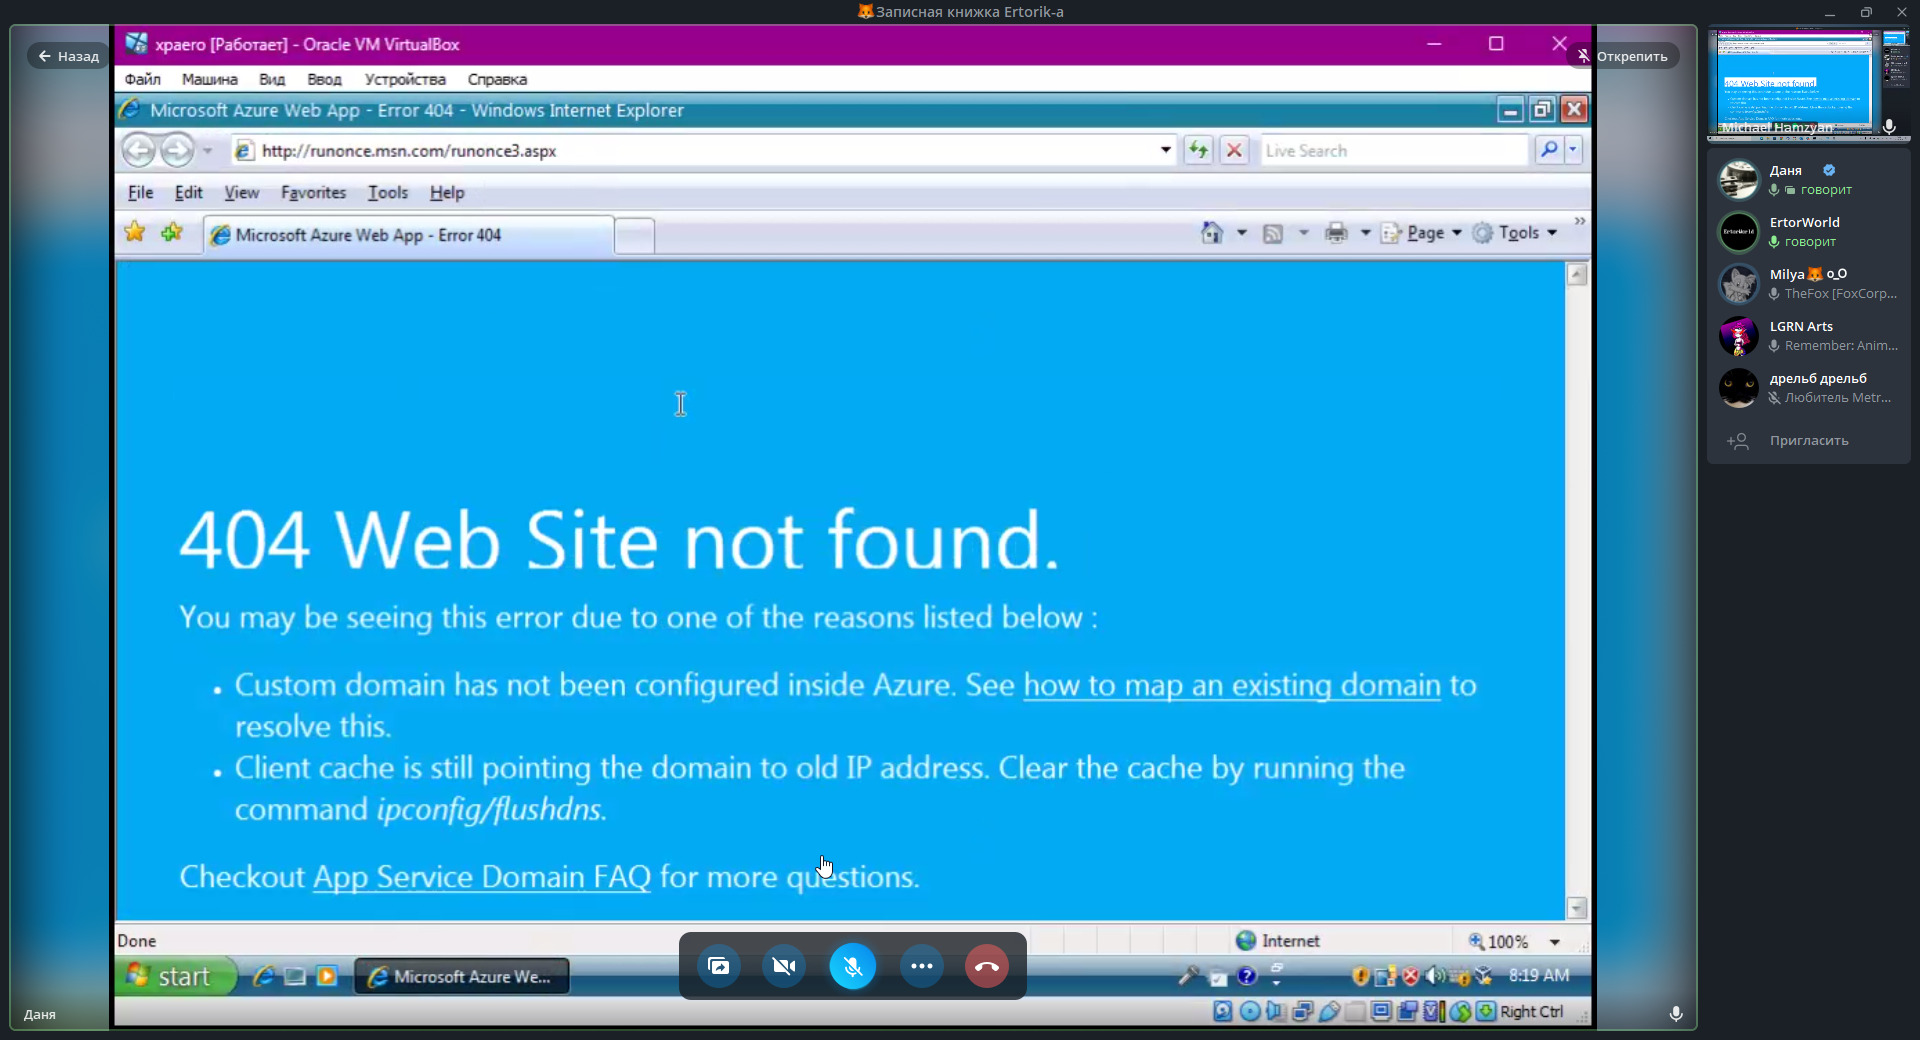Click the VirtualBox USB status icon

pyautogui.click(x=1329, y=1011)
